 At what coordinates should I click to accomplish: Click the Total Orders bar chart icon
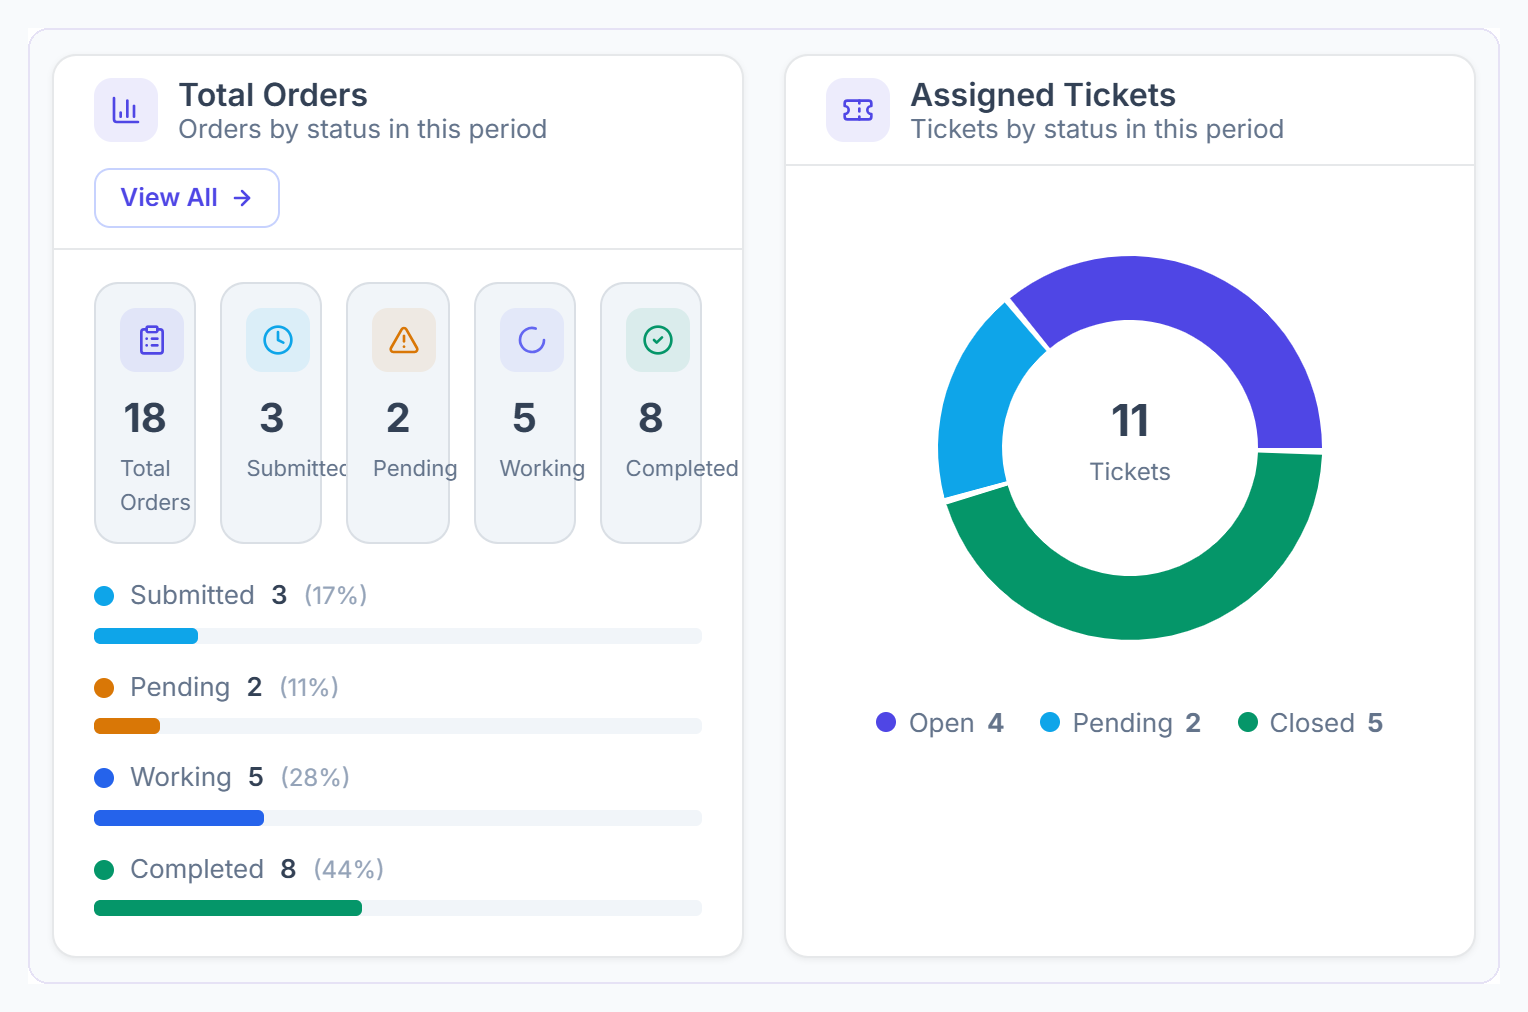[x=126, y=110]
